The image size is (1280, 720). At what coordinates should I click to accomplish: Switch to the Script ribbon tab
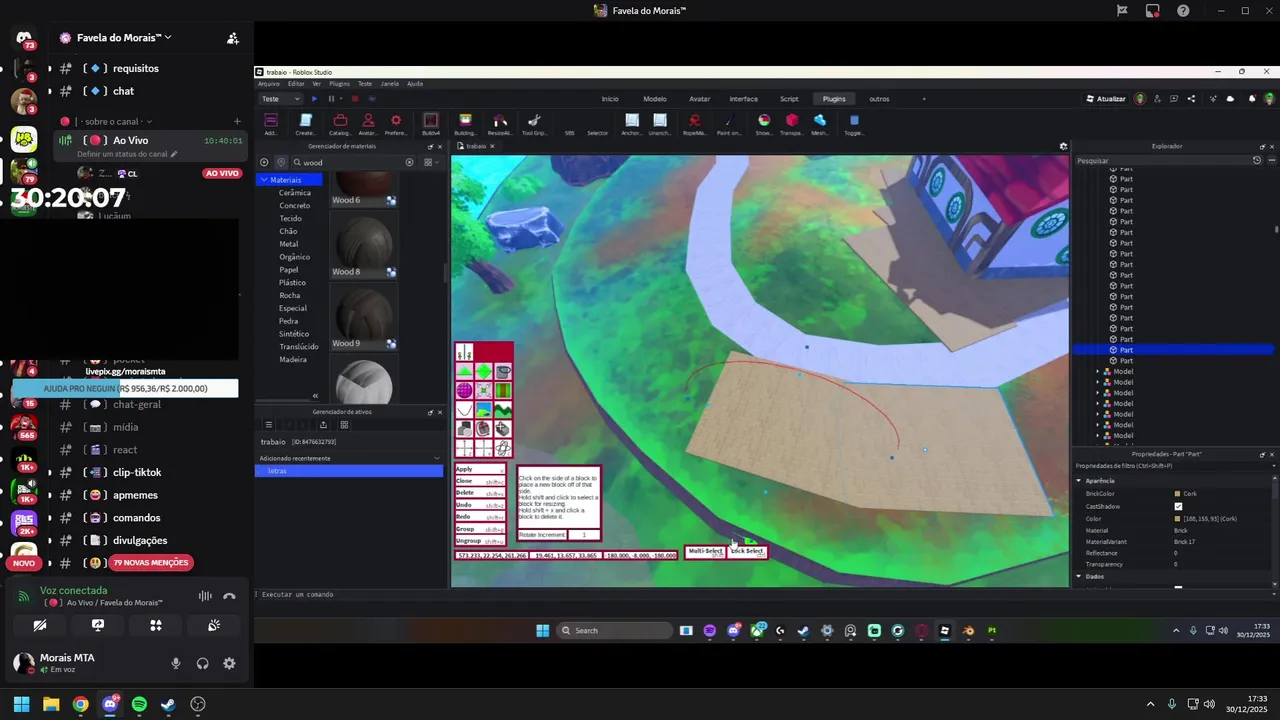[789, 99]
